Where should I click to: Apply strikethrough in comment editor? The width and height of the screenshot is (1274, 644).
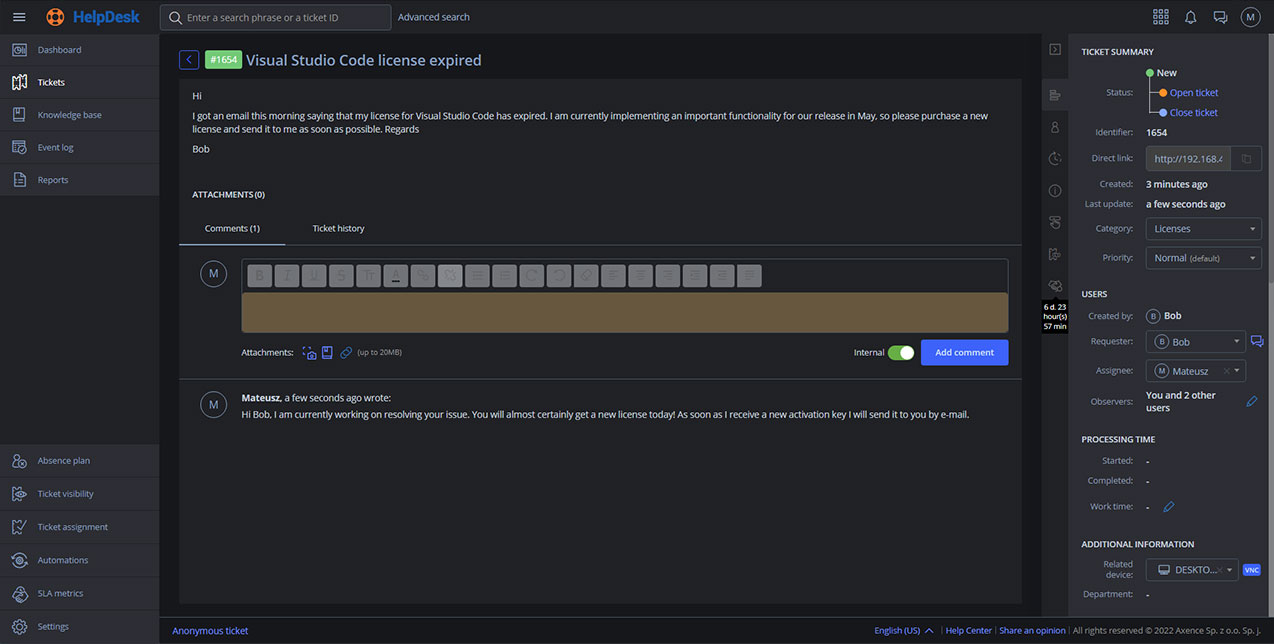342,276
